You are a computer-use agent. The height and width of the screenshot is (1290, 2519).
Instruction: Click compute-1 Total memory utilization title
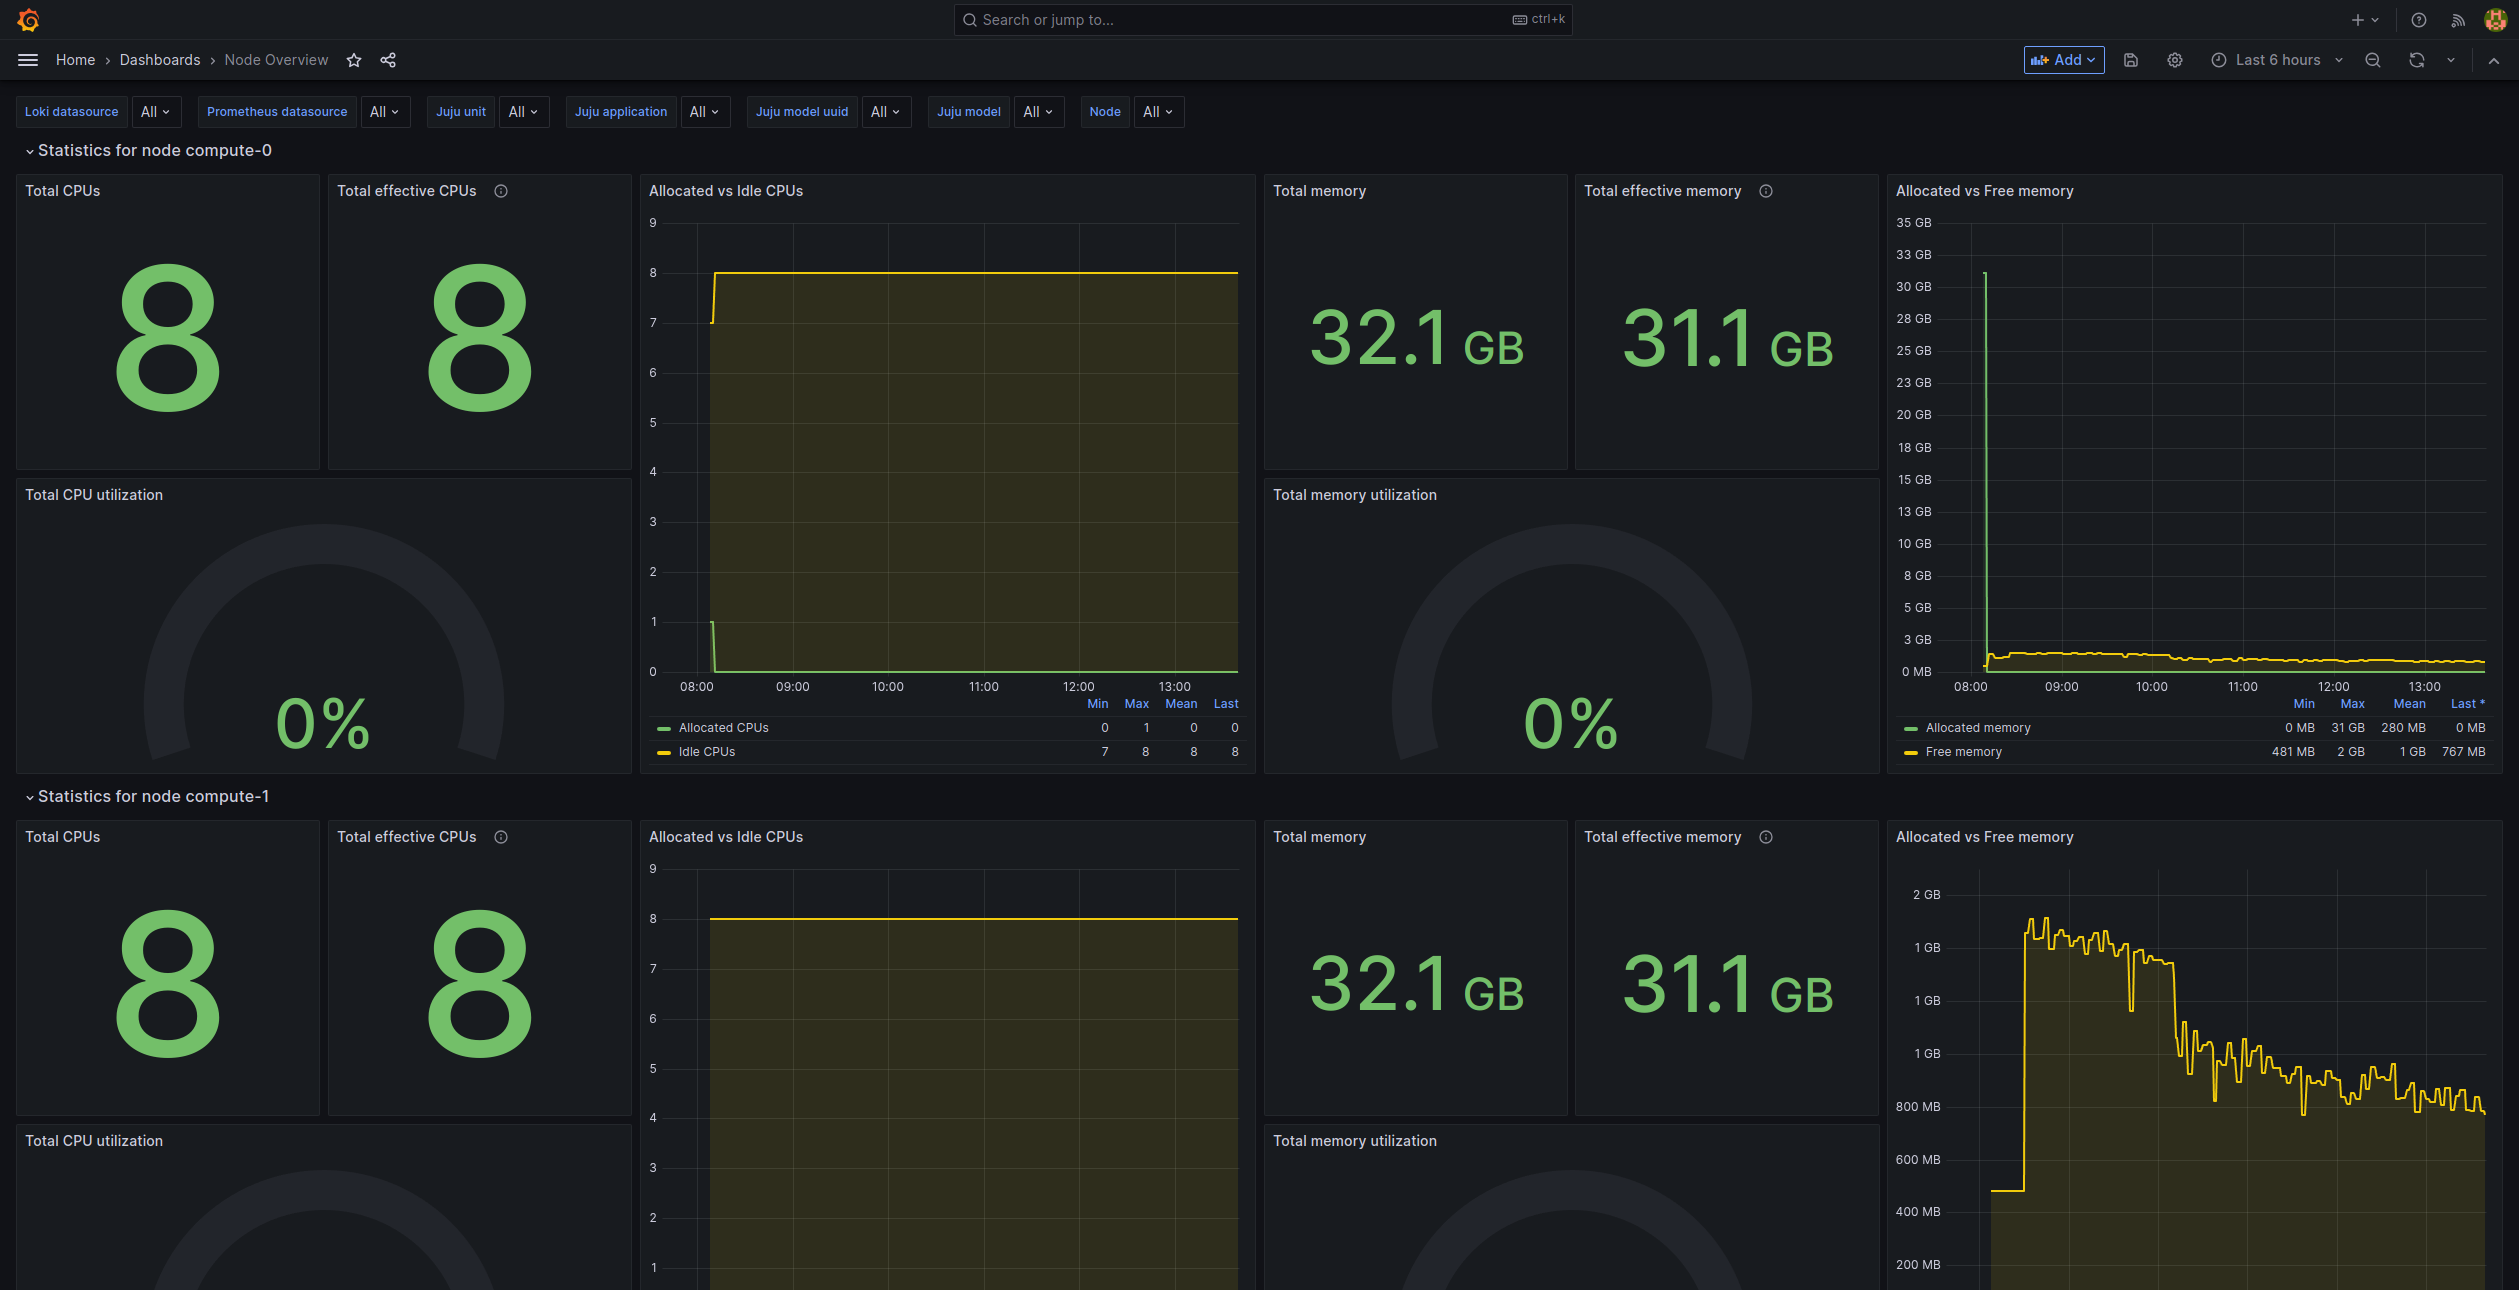[1354, 1141]
